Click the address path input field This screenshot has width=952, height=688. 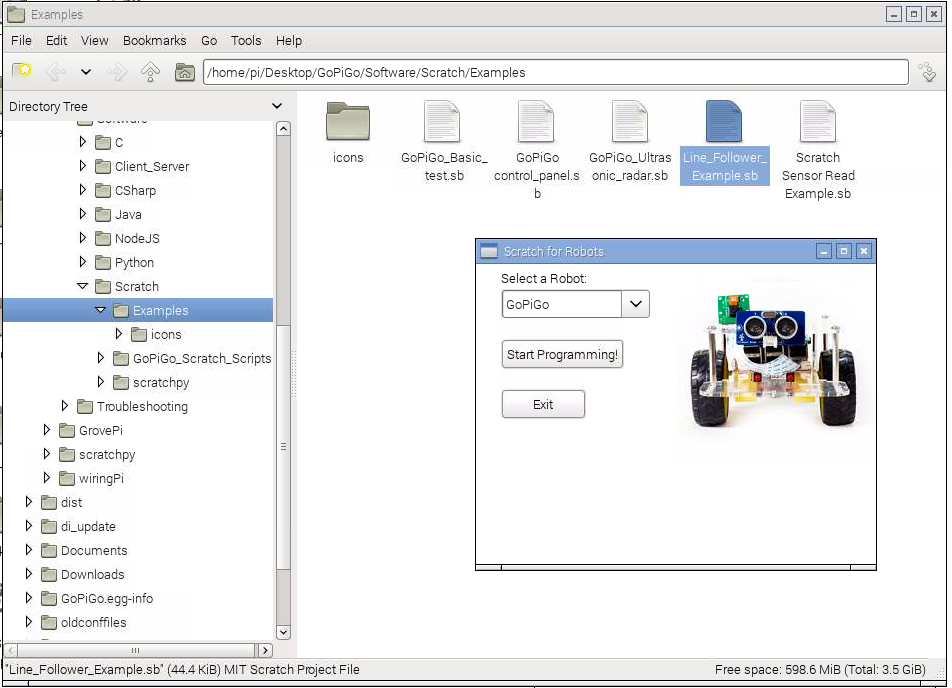[x=556, y=72]
